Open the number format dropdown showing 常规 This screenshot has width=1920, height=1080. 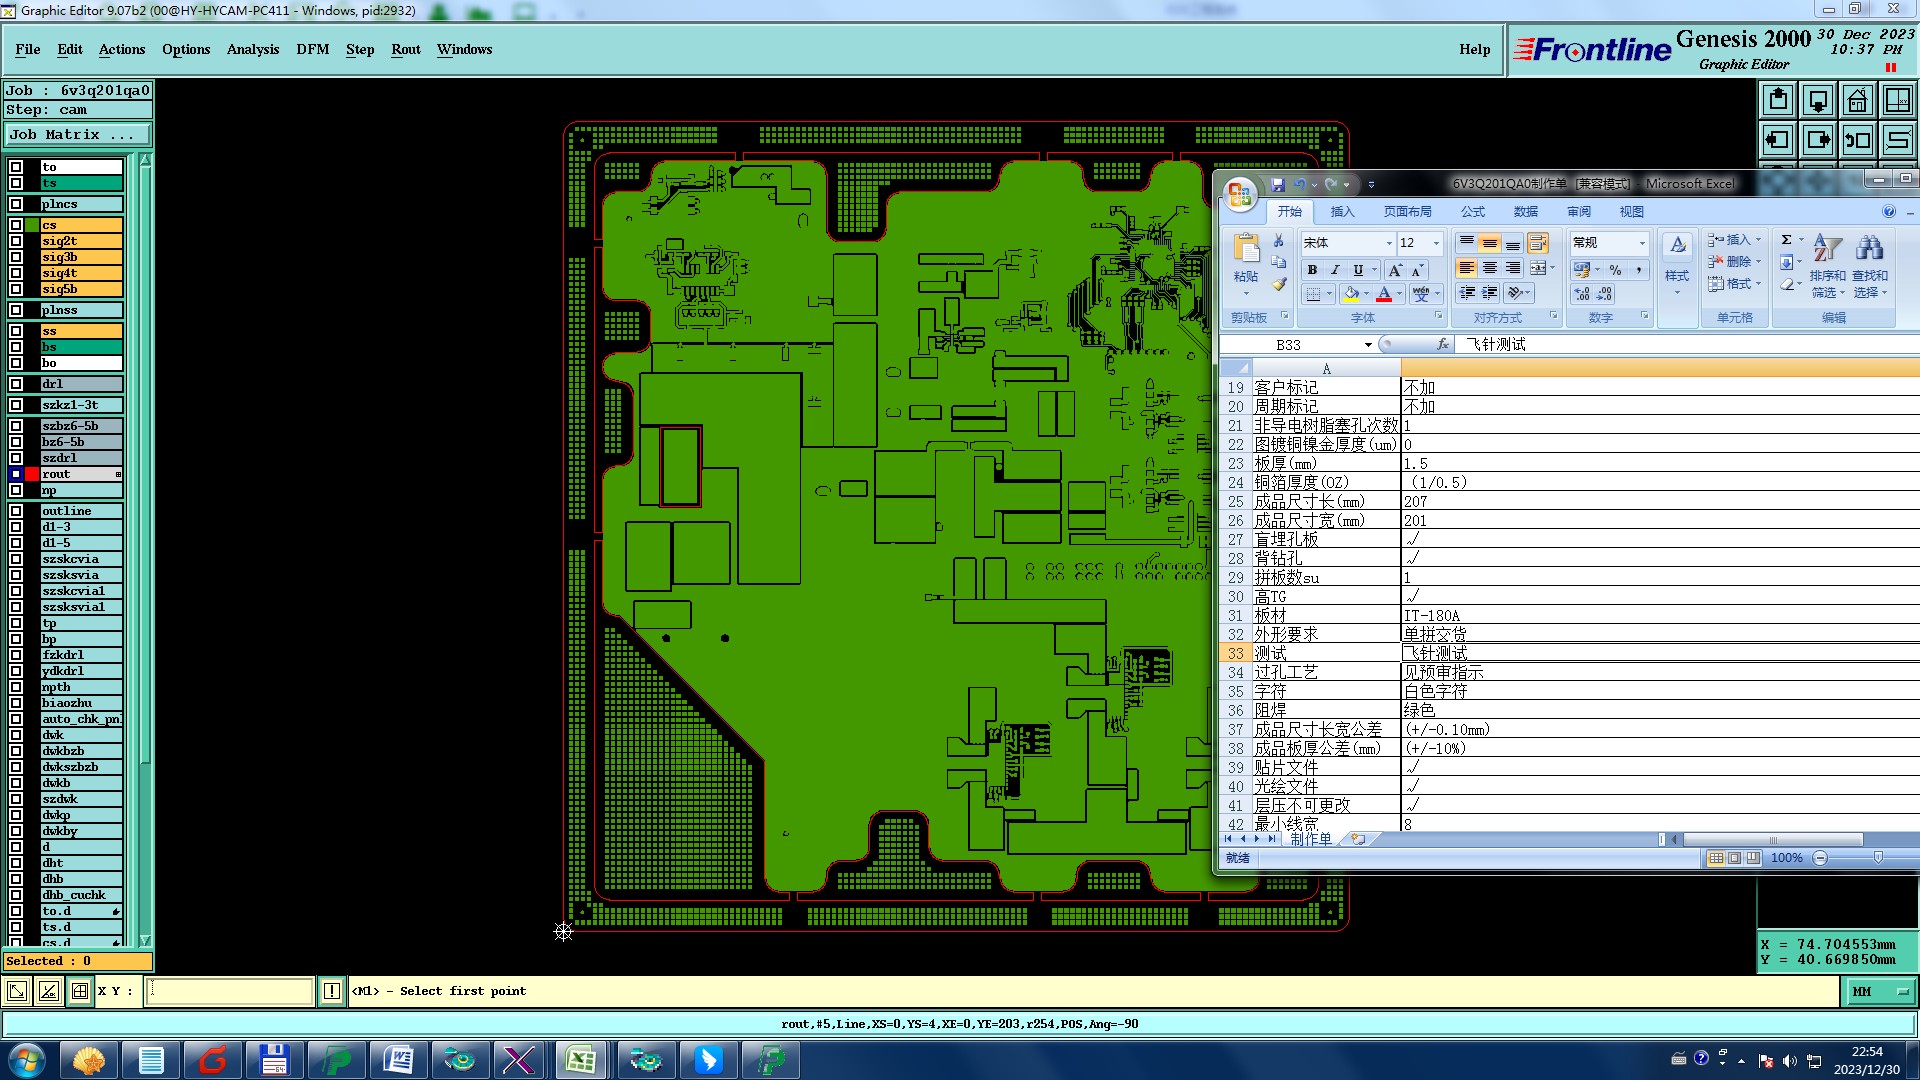click(1641, 243)
